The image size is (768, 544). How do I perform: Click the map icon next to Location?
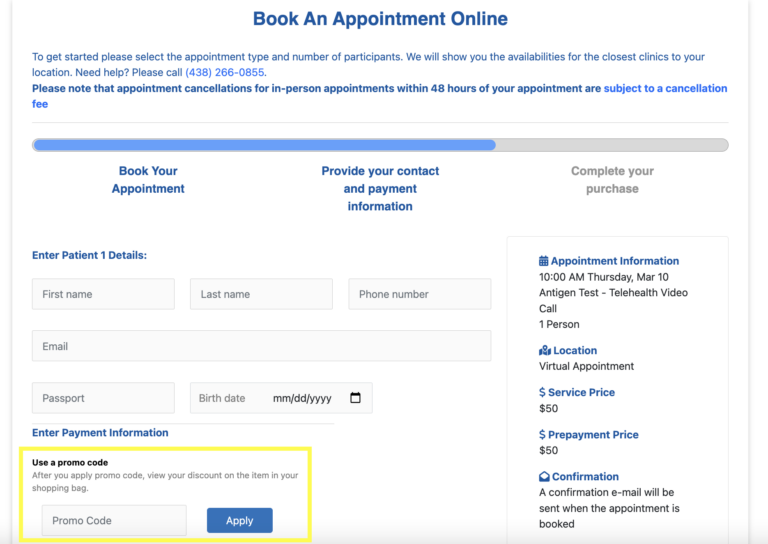tap(545, 351)
